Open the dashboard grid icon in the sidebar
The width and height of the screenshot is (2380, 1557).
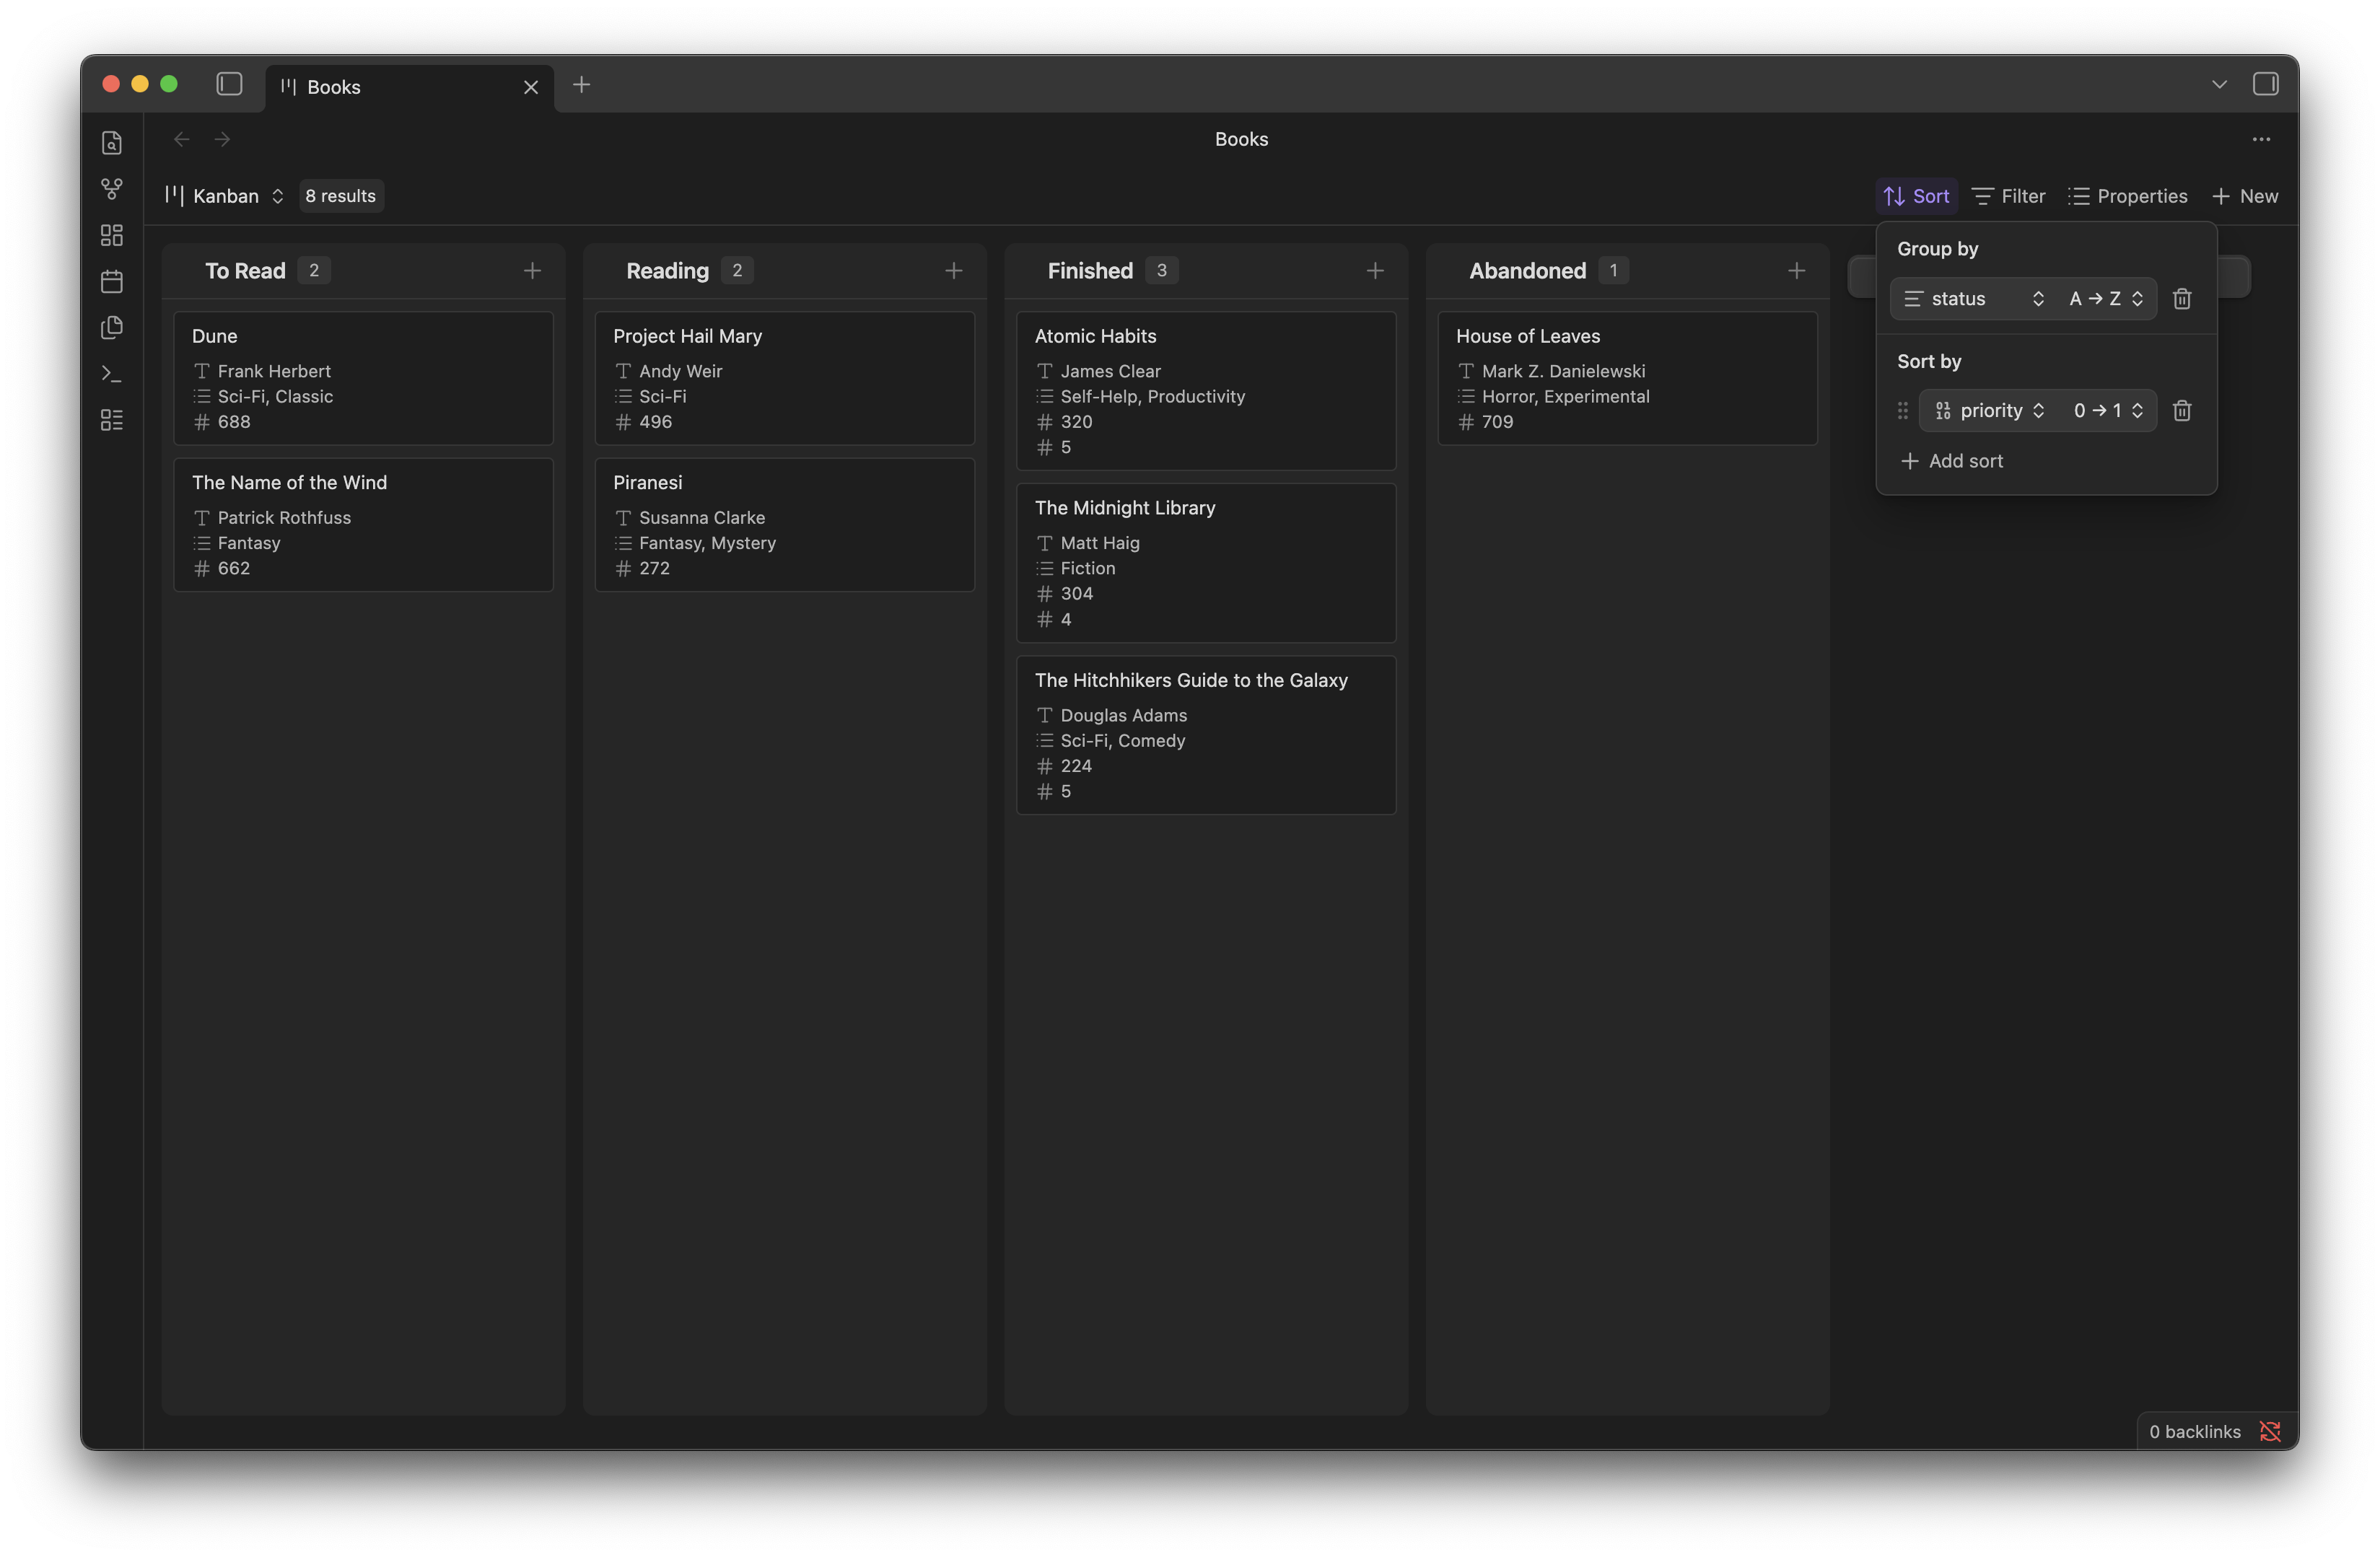111,235
